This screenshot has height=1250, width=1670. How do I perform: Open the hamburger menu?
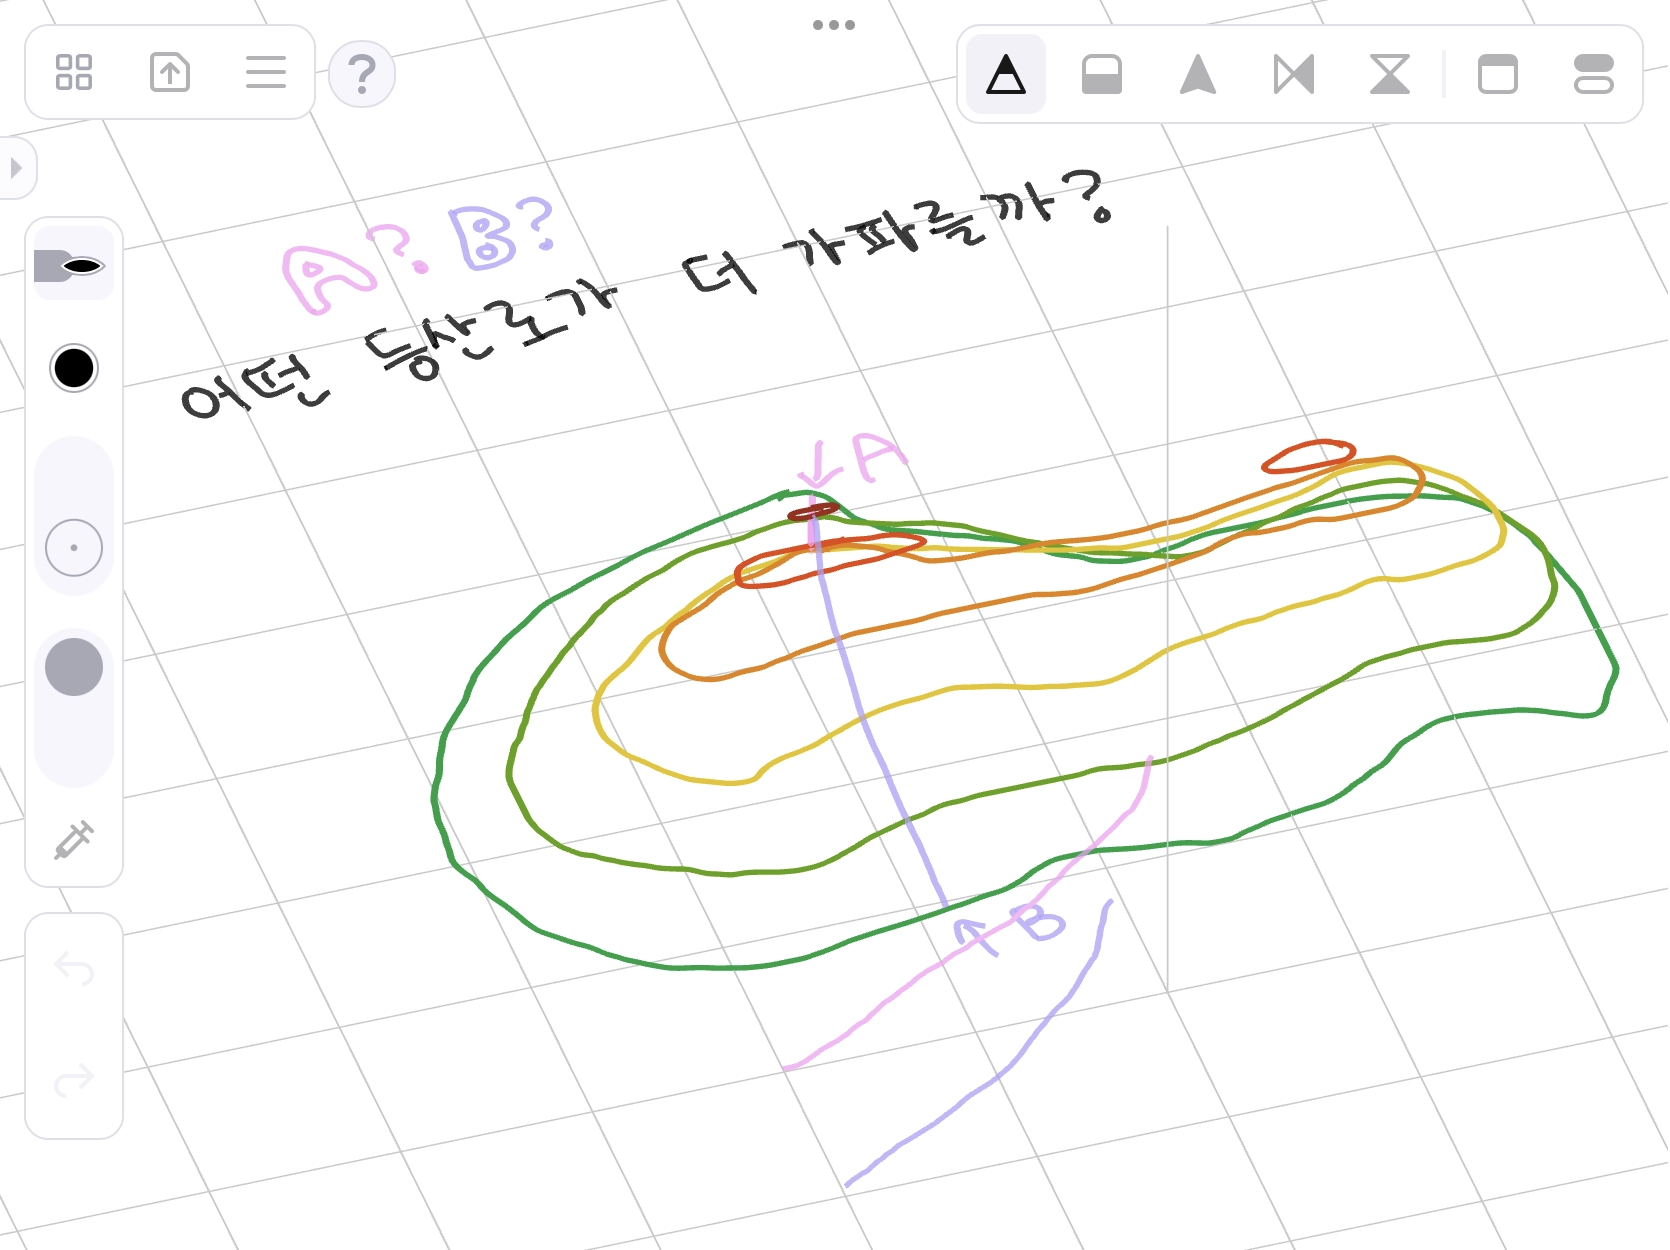(x=266, y=72)
